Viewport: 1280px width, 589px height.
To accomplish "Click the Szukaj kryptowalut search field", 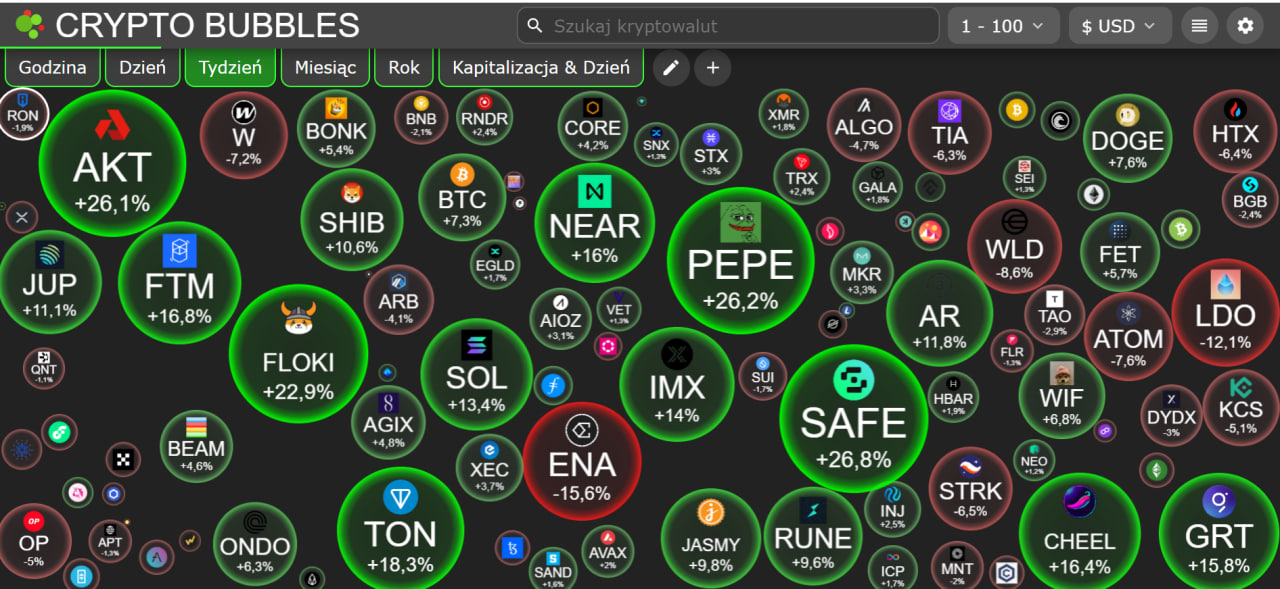I will click(728, 26).
